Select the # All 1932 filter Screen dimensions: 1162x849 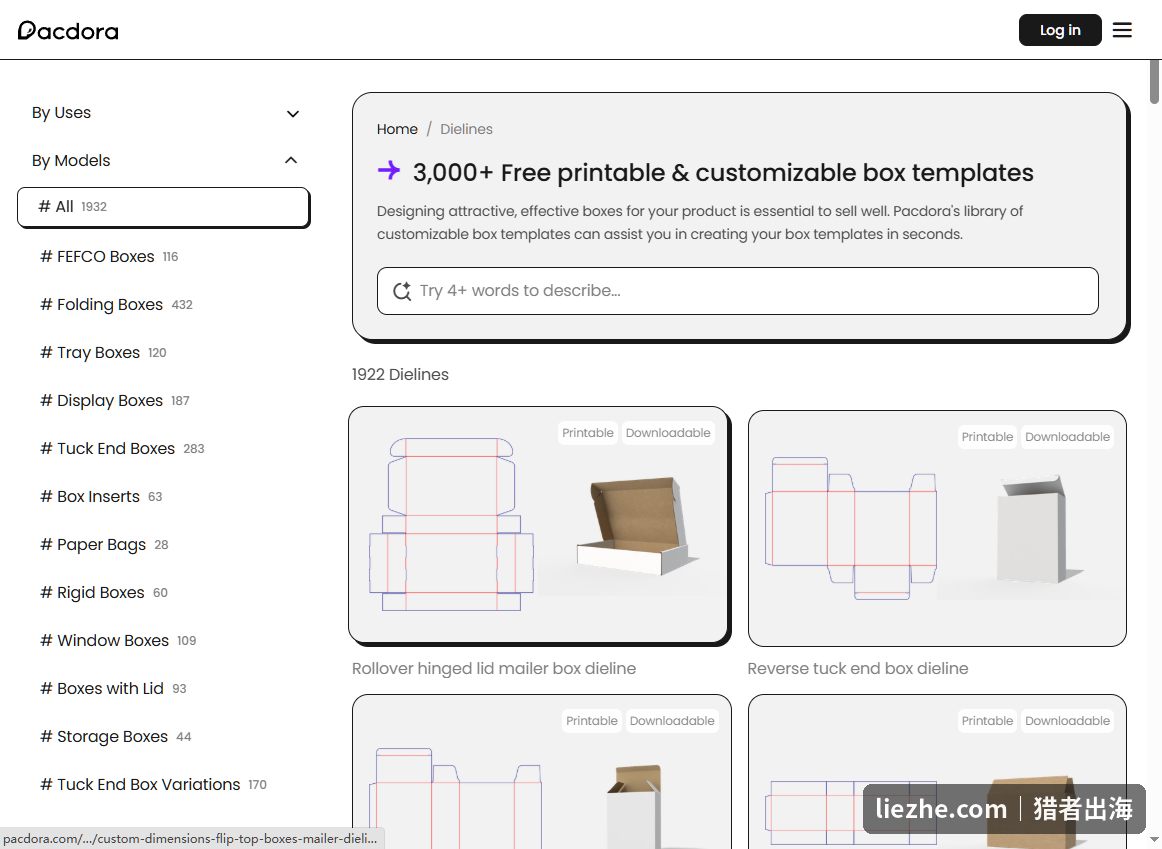(x=163, y=207)
